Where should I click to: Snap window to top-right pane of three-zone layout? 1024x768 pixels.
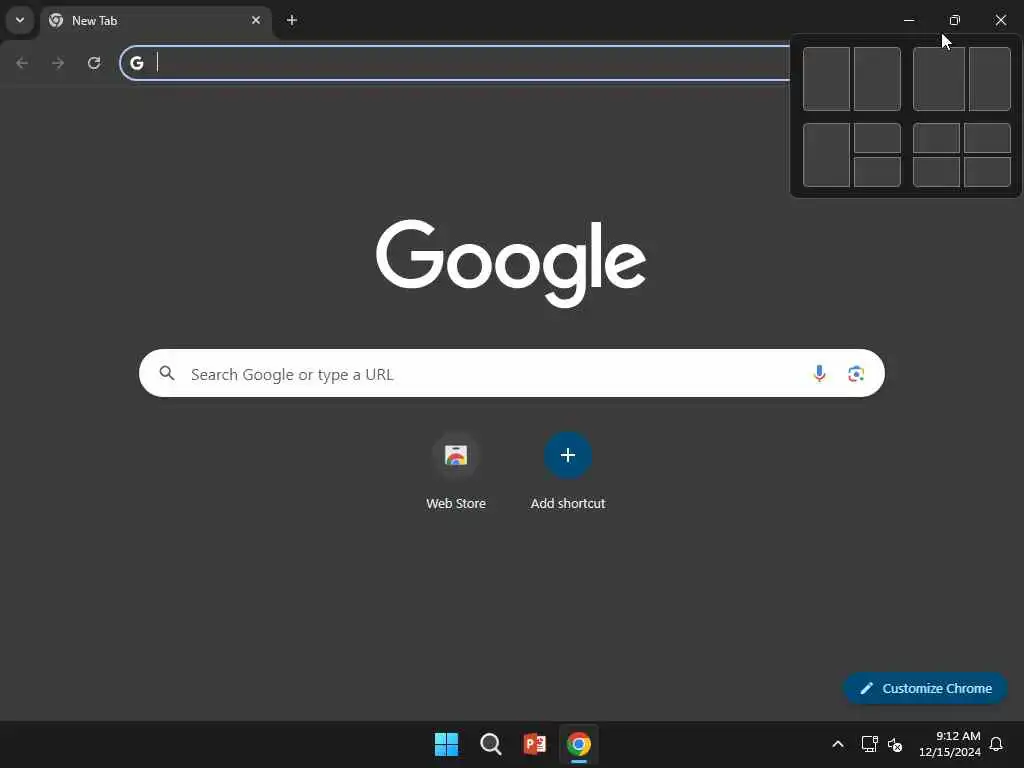877,138
